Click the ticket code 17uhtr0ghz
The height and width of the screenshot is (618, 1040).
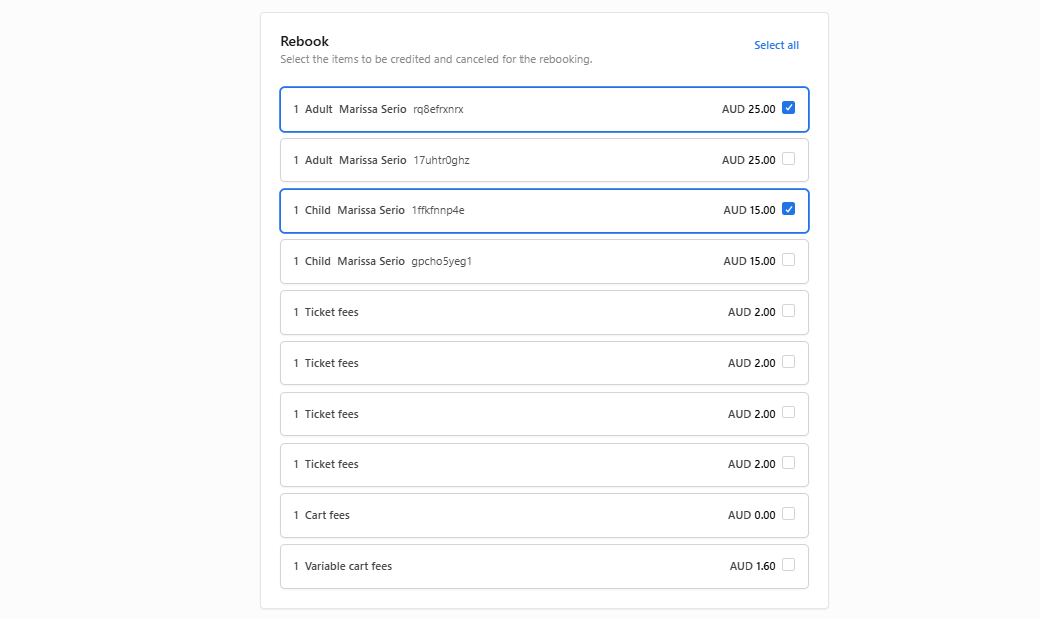coord(441,160)
